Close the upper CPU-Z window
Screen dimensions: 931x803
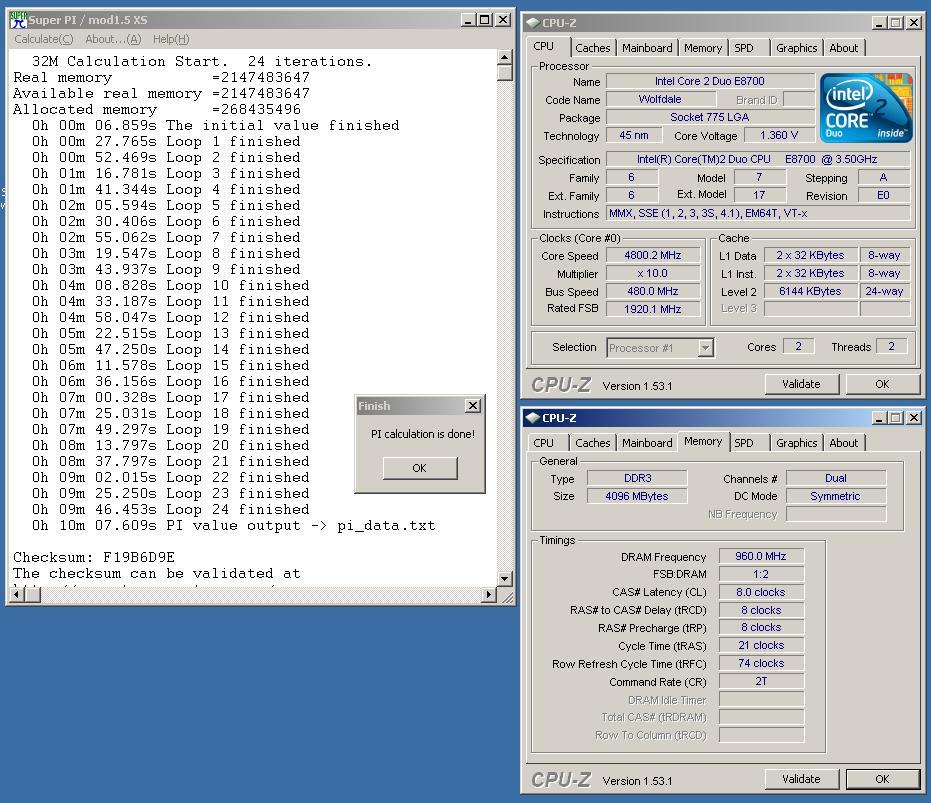tap(914, 23)
